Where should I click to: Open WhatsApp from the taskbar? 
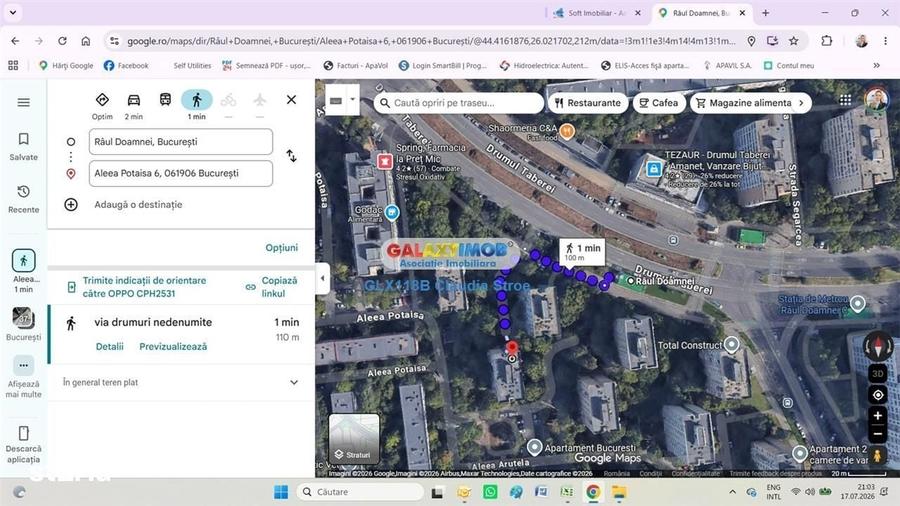coord(490,492)
